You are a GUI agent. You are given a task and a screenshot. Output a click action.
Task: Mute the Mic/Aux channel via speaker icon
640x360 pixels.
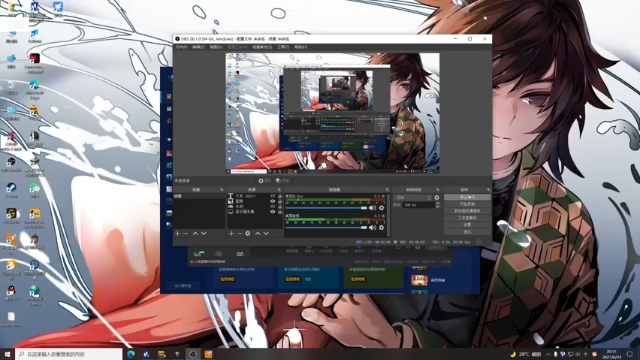[372, 208]
